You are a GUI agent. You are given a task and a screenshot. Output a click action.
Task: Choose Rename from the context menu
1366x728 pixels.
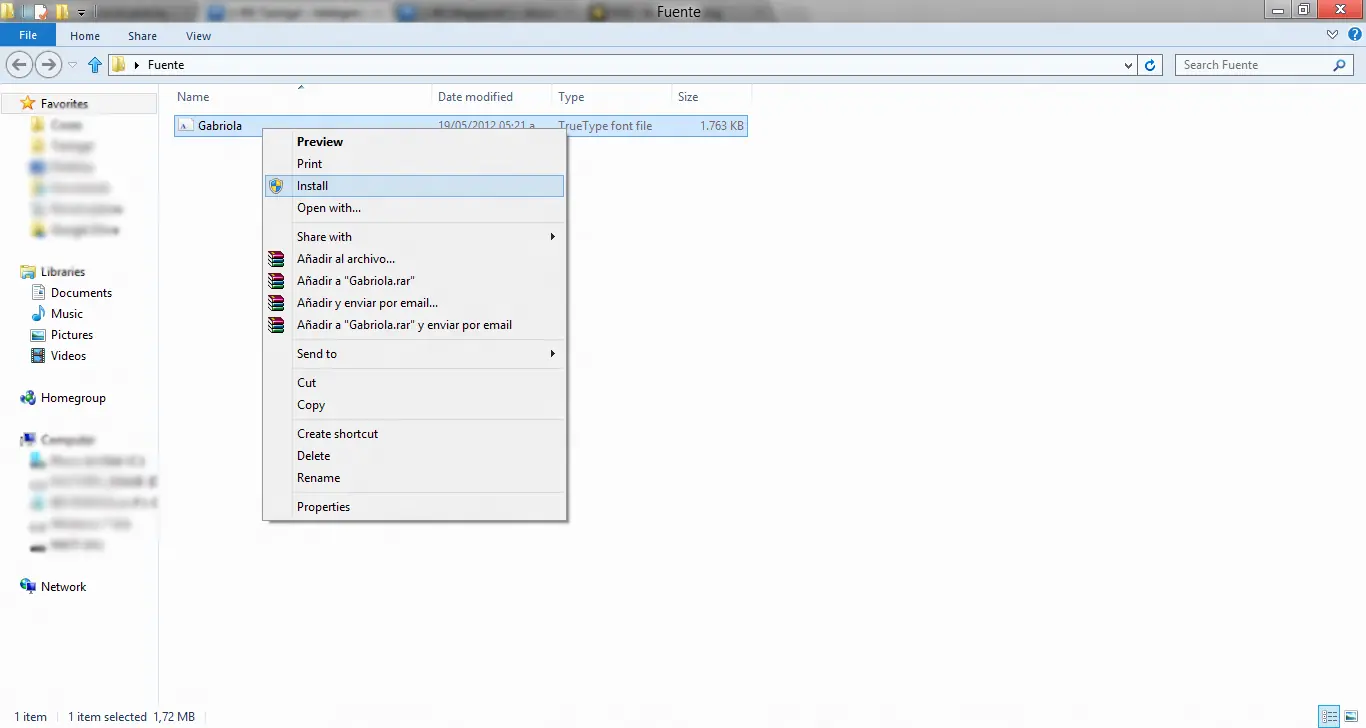pyautogui.click(x=415, y=478)
